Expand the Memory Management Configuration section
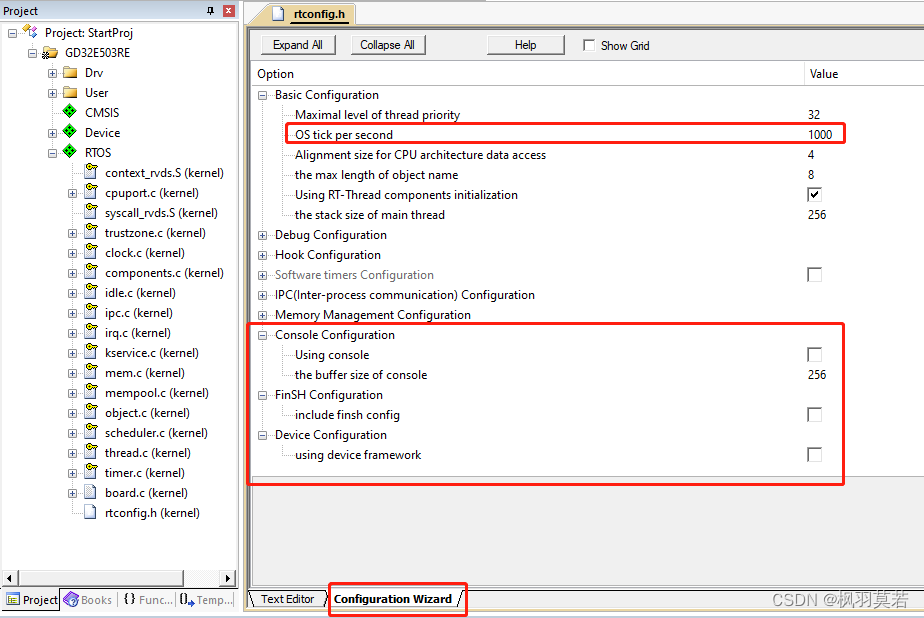 tap(263, 316)
